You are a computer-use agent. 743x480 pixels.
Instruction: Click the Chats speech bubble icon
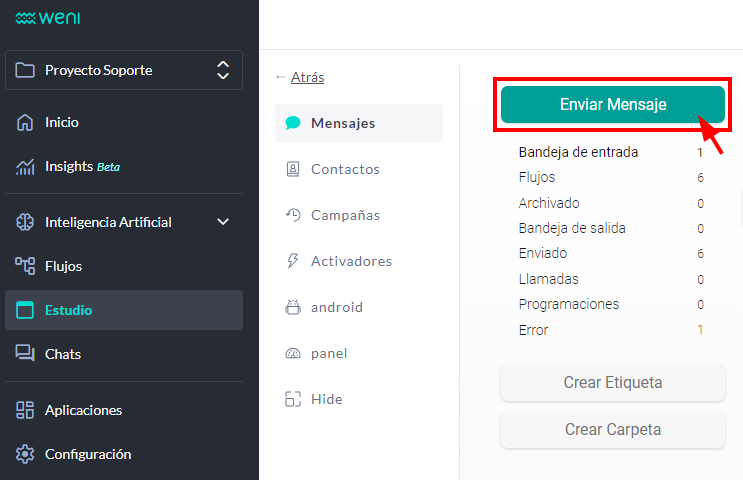click(x=25, y=354)
